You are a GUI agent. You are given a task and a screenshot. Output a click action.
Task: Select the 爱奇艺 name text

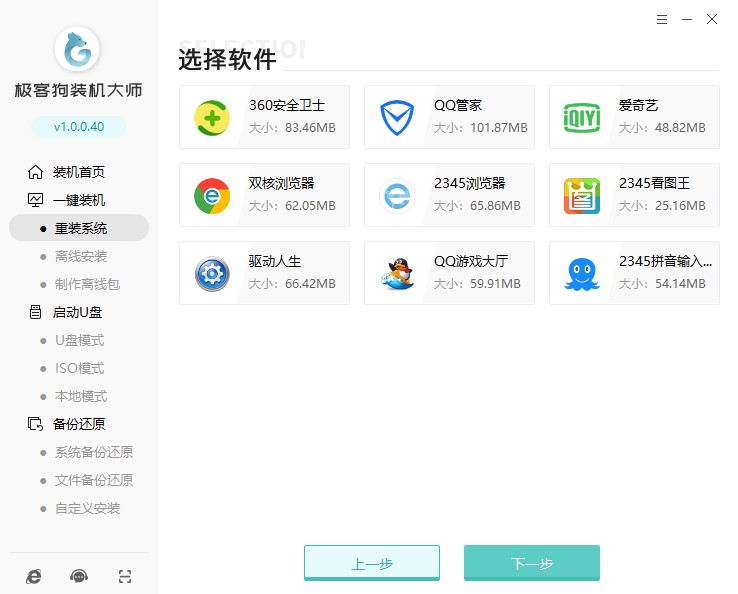[638, 105]
